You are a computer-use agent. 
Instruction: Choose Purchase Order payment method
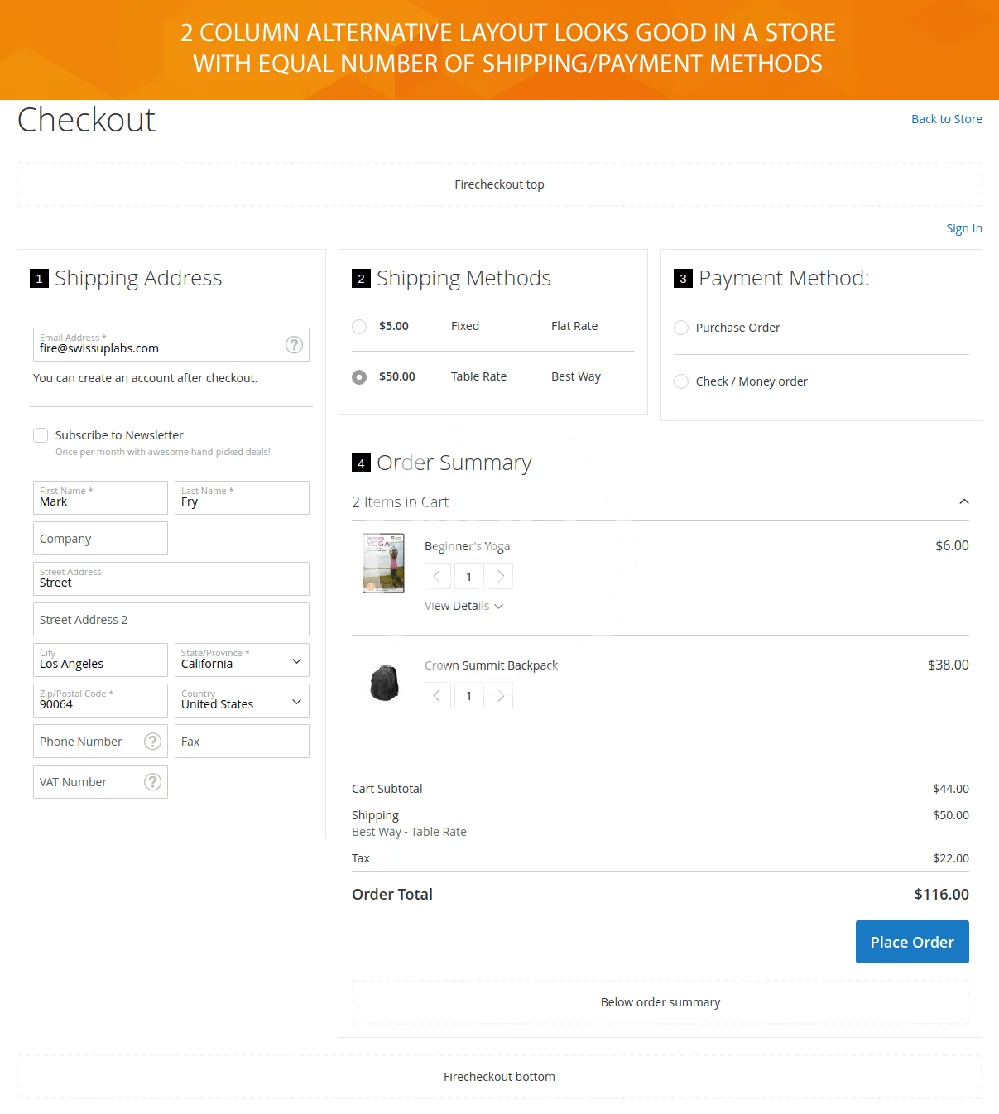(x=681, y=328)
